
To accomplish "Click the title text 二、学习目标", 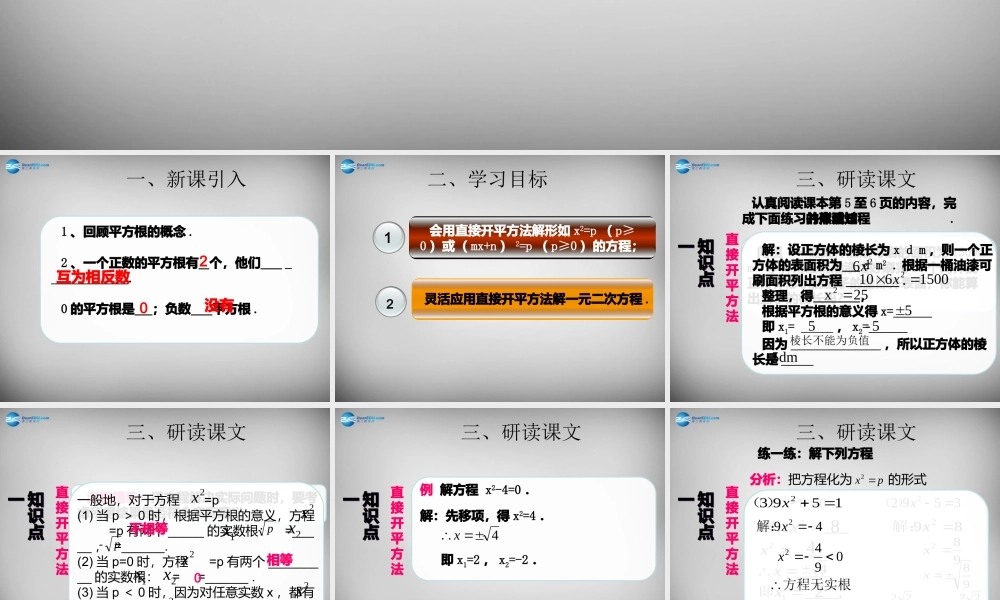I will pyautogui.click(x=488, y=179).
